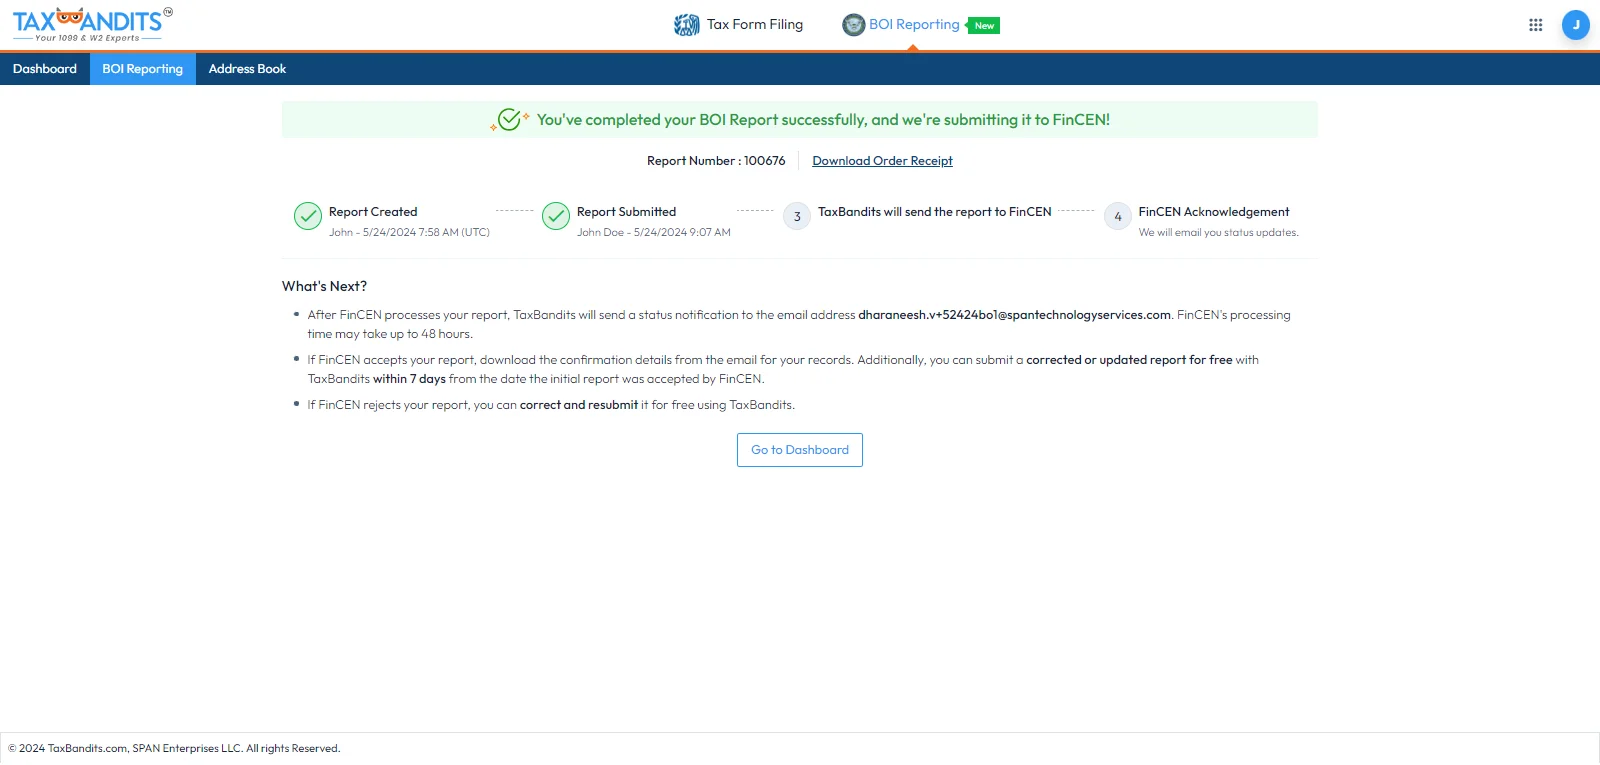Click the step 4 circle indicator
This screenshot has height=765, width=1600.
[1117, 216]
